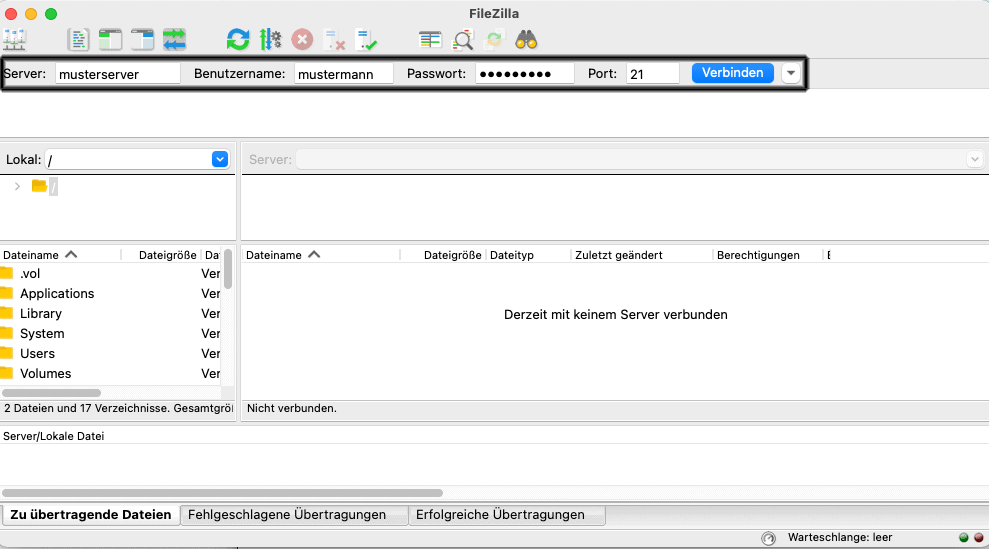Image resolution: width=989 pixels, height=549 pixels.
Task: Open the Lokal path dropdown
Action: pyautogui.click(x=219, y=159)
